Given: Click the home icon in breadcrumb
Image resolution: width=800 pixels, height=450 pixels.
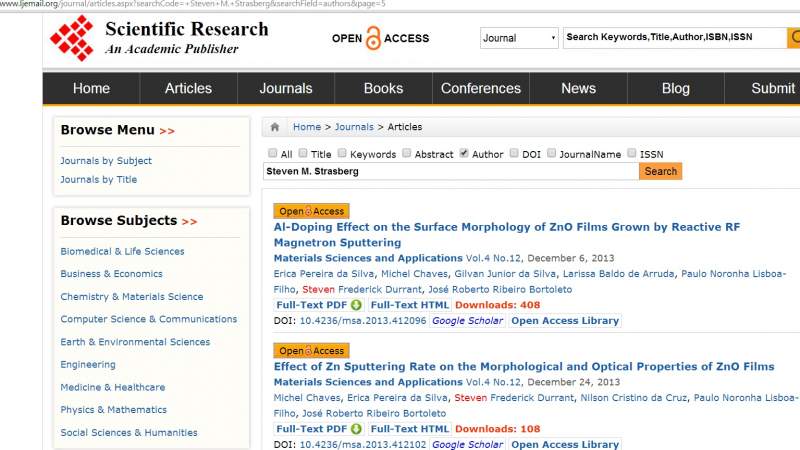Looking at the screenshot, I should [274, 127].
